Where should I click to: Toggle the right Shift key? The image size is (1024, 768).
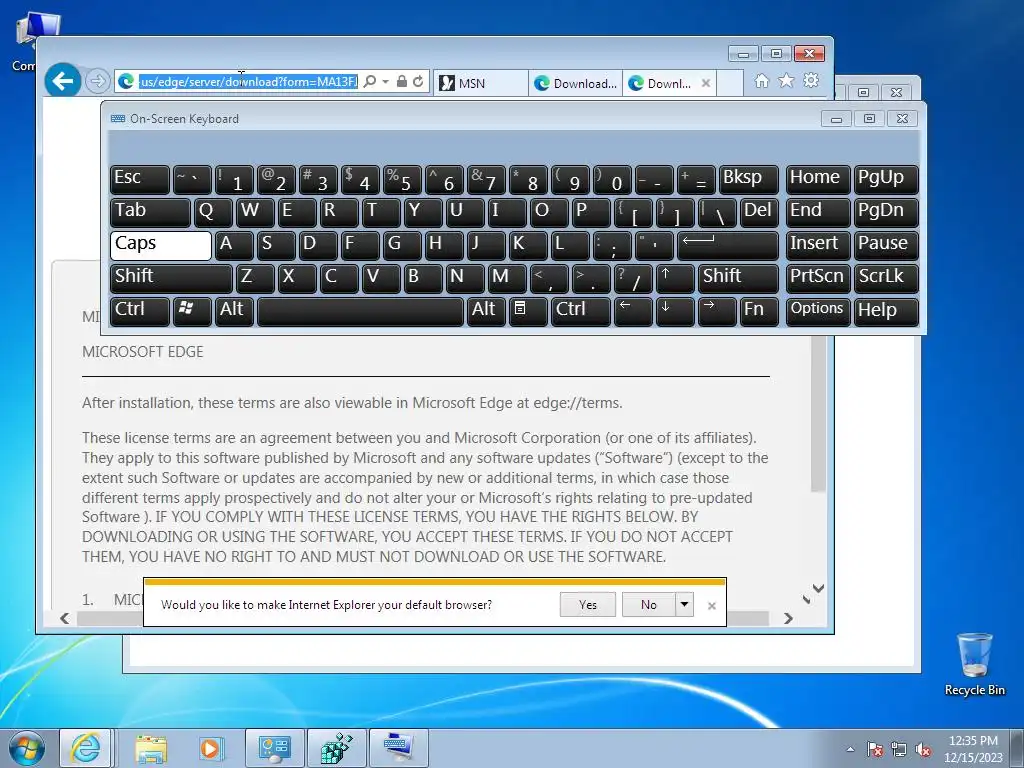coord(739,278)
